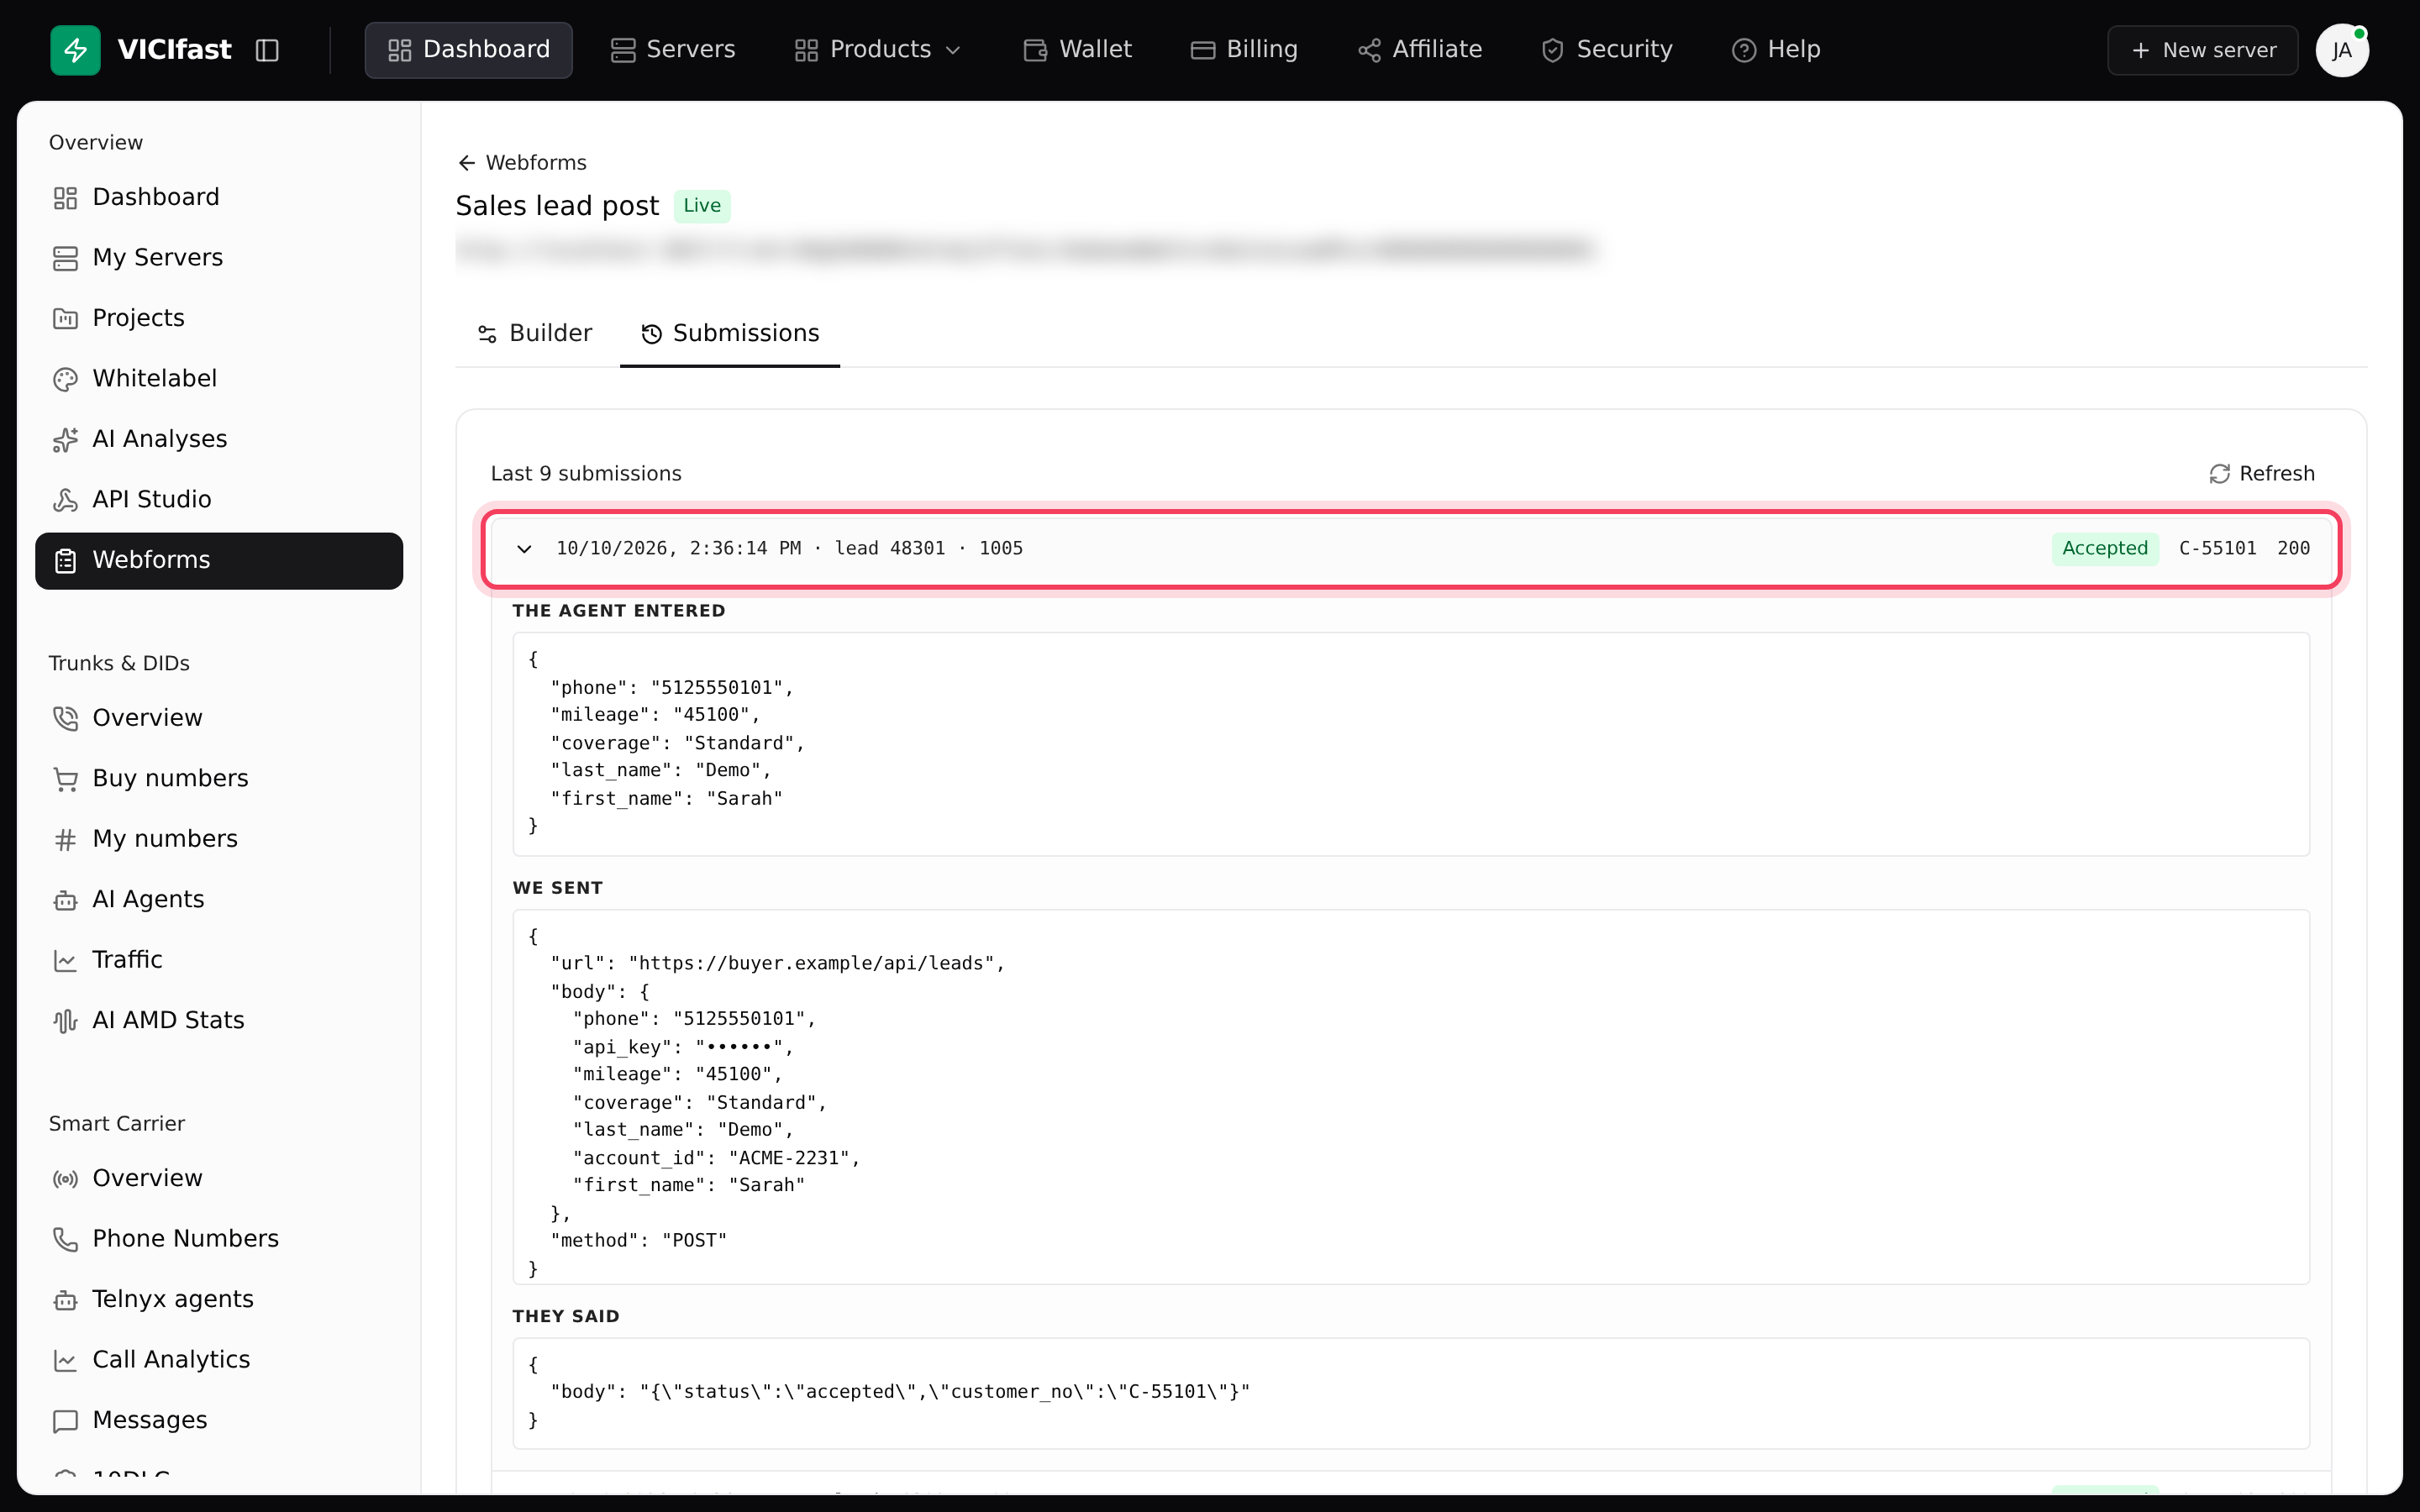
Task: Open the Dashboard top navigation item
Action: pos(468,50)
